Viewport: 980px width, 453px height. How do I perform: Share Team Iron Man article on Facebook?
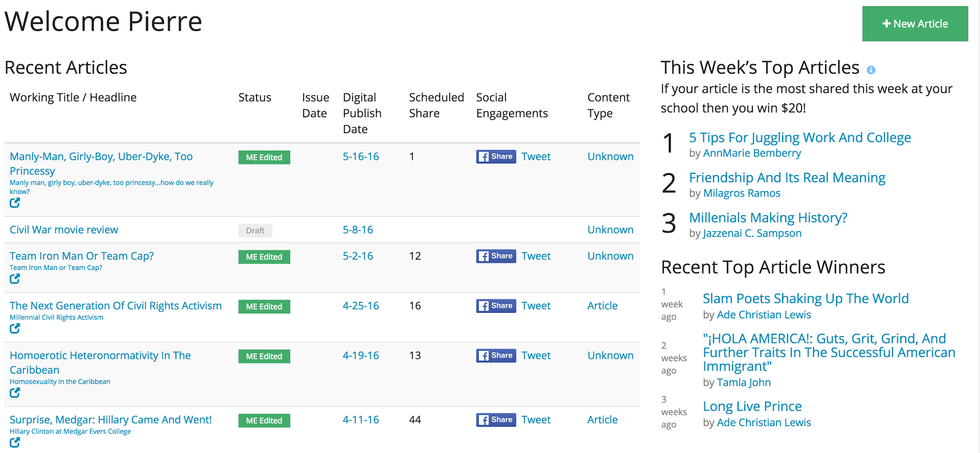click(x=495, y=256)
